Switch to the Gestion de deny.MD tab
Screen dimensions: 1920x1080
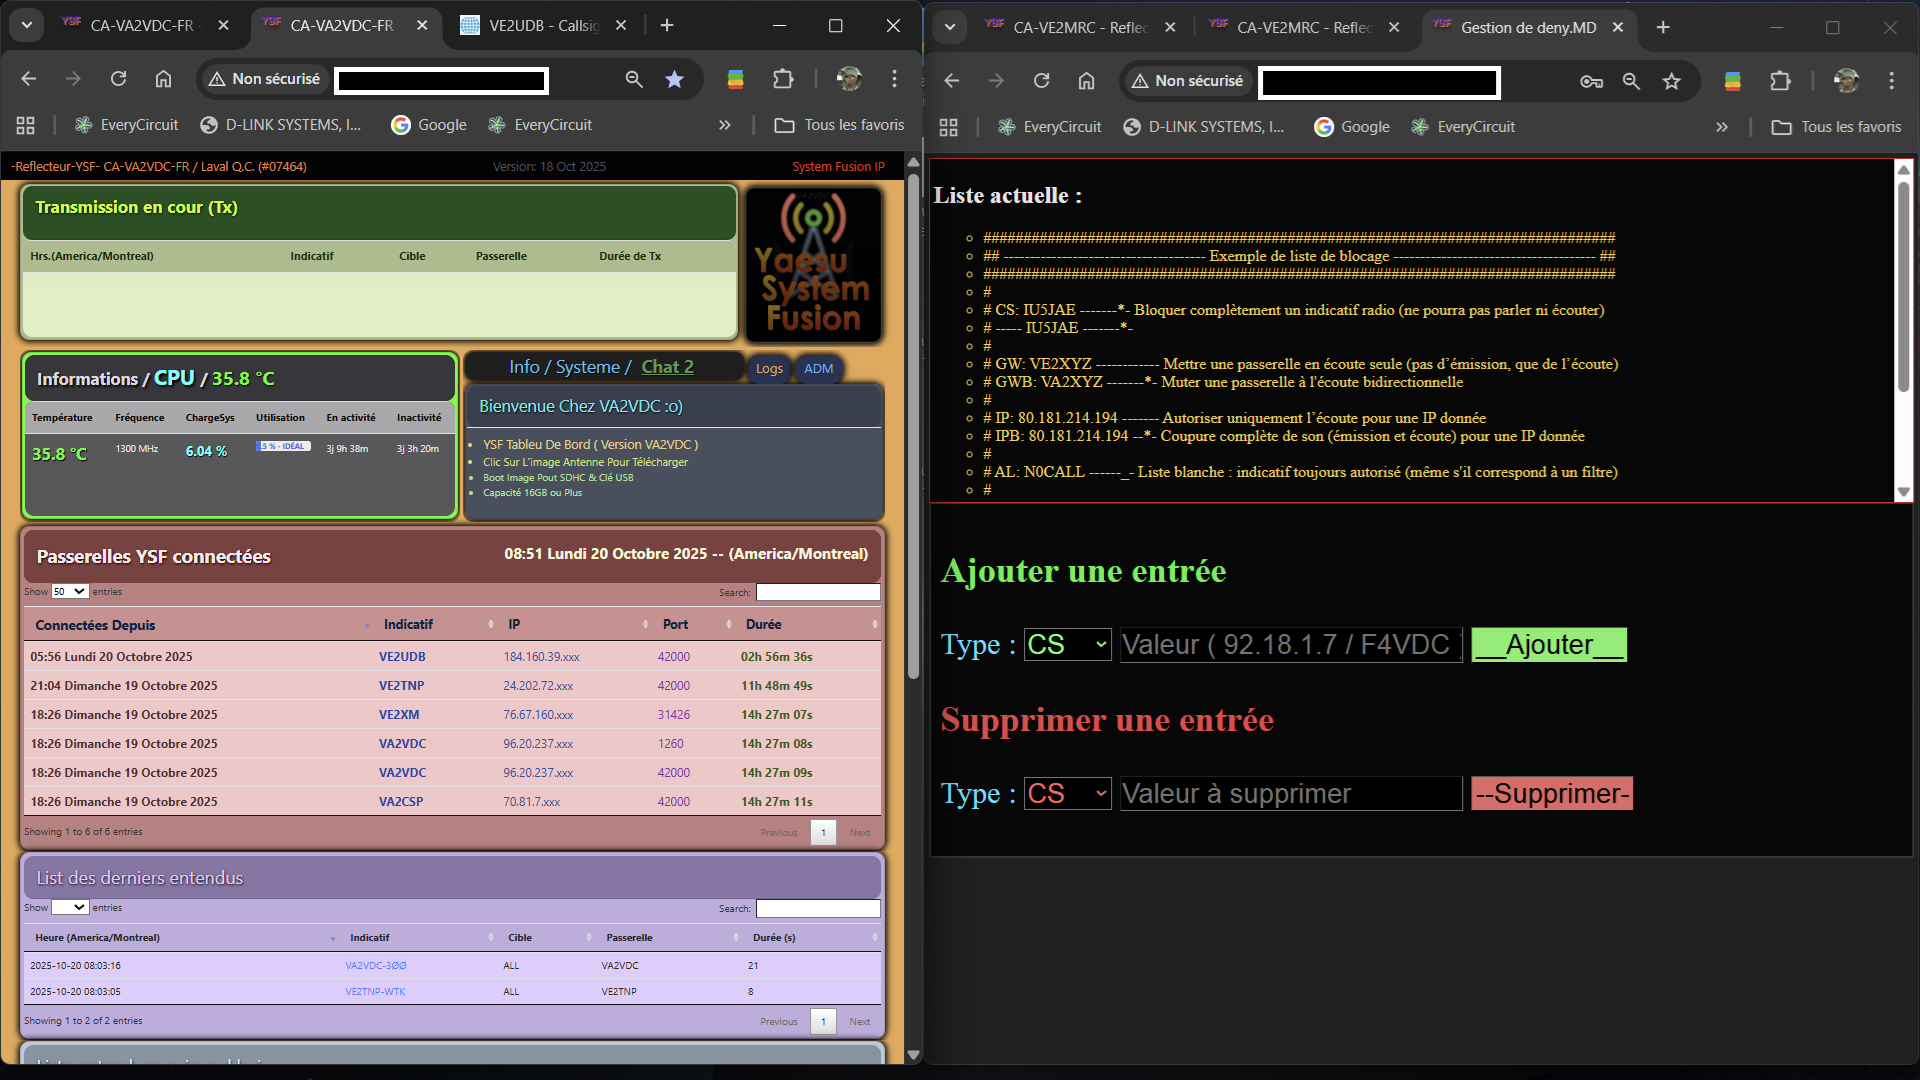tap(1527, 27)
